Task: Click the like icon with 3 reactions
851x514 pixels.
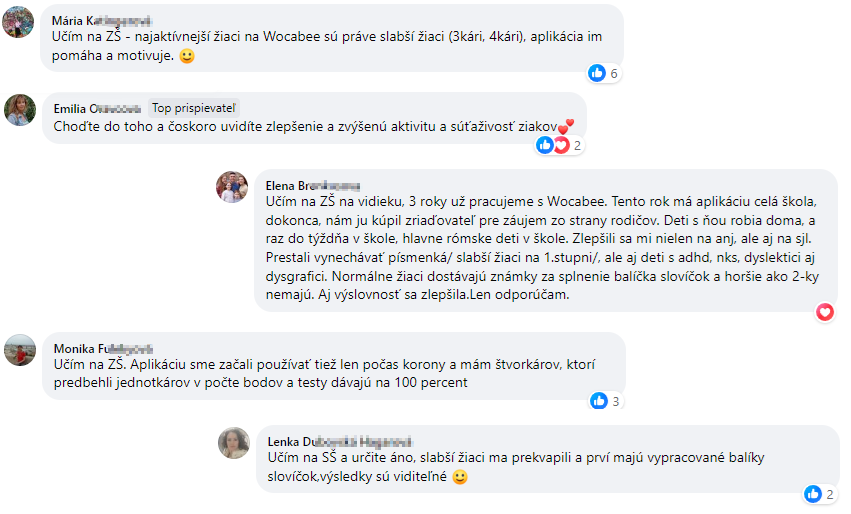Action: (599, 401)
